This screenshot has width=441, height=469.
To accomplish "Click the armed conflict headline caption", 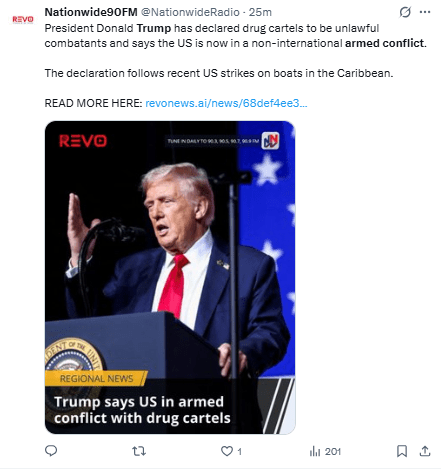I will click(x=142, y=410).
